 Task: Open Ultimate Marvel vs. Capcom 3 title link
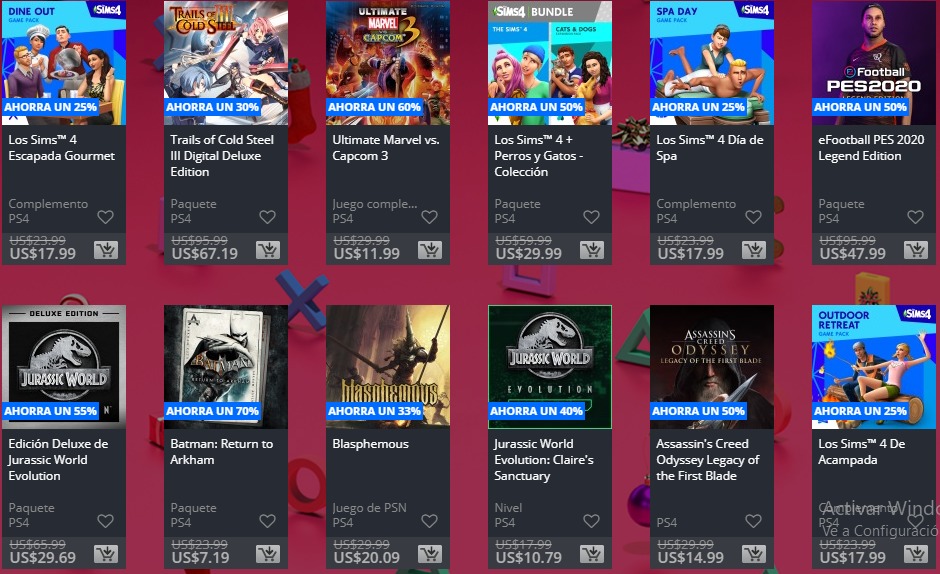coord(386,148)
